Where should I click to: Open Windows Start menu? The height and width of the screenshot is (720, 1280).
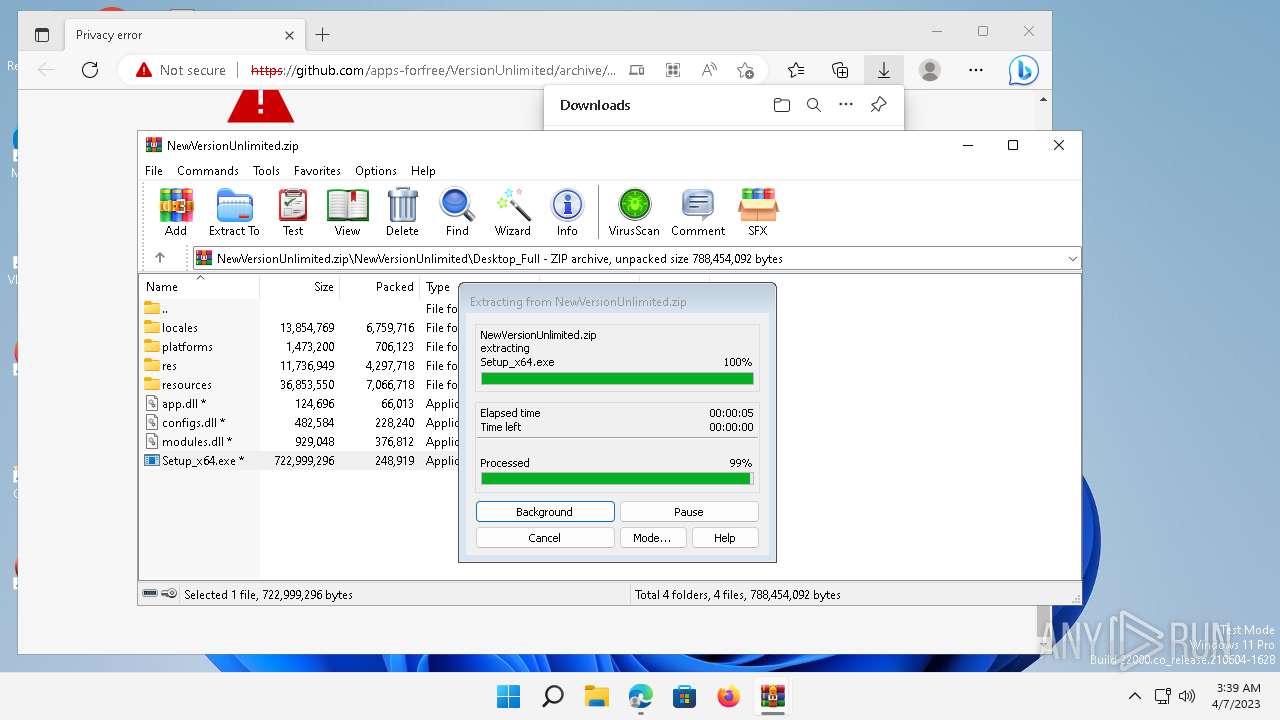click(508, 696)
